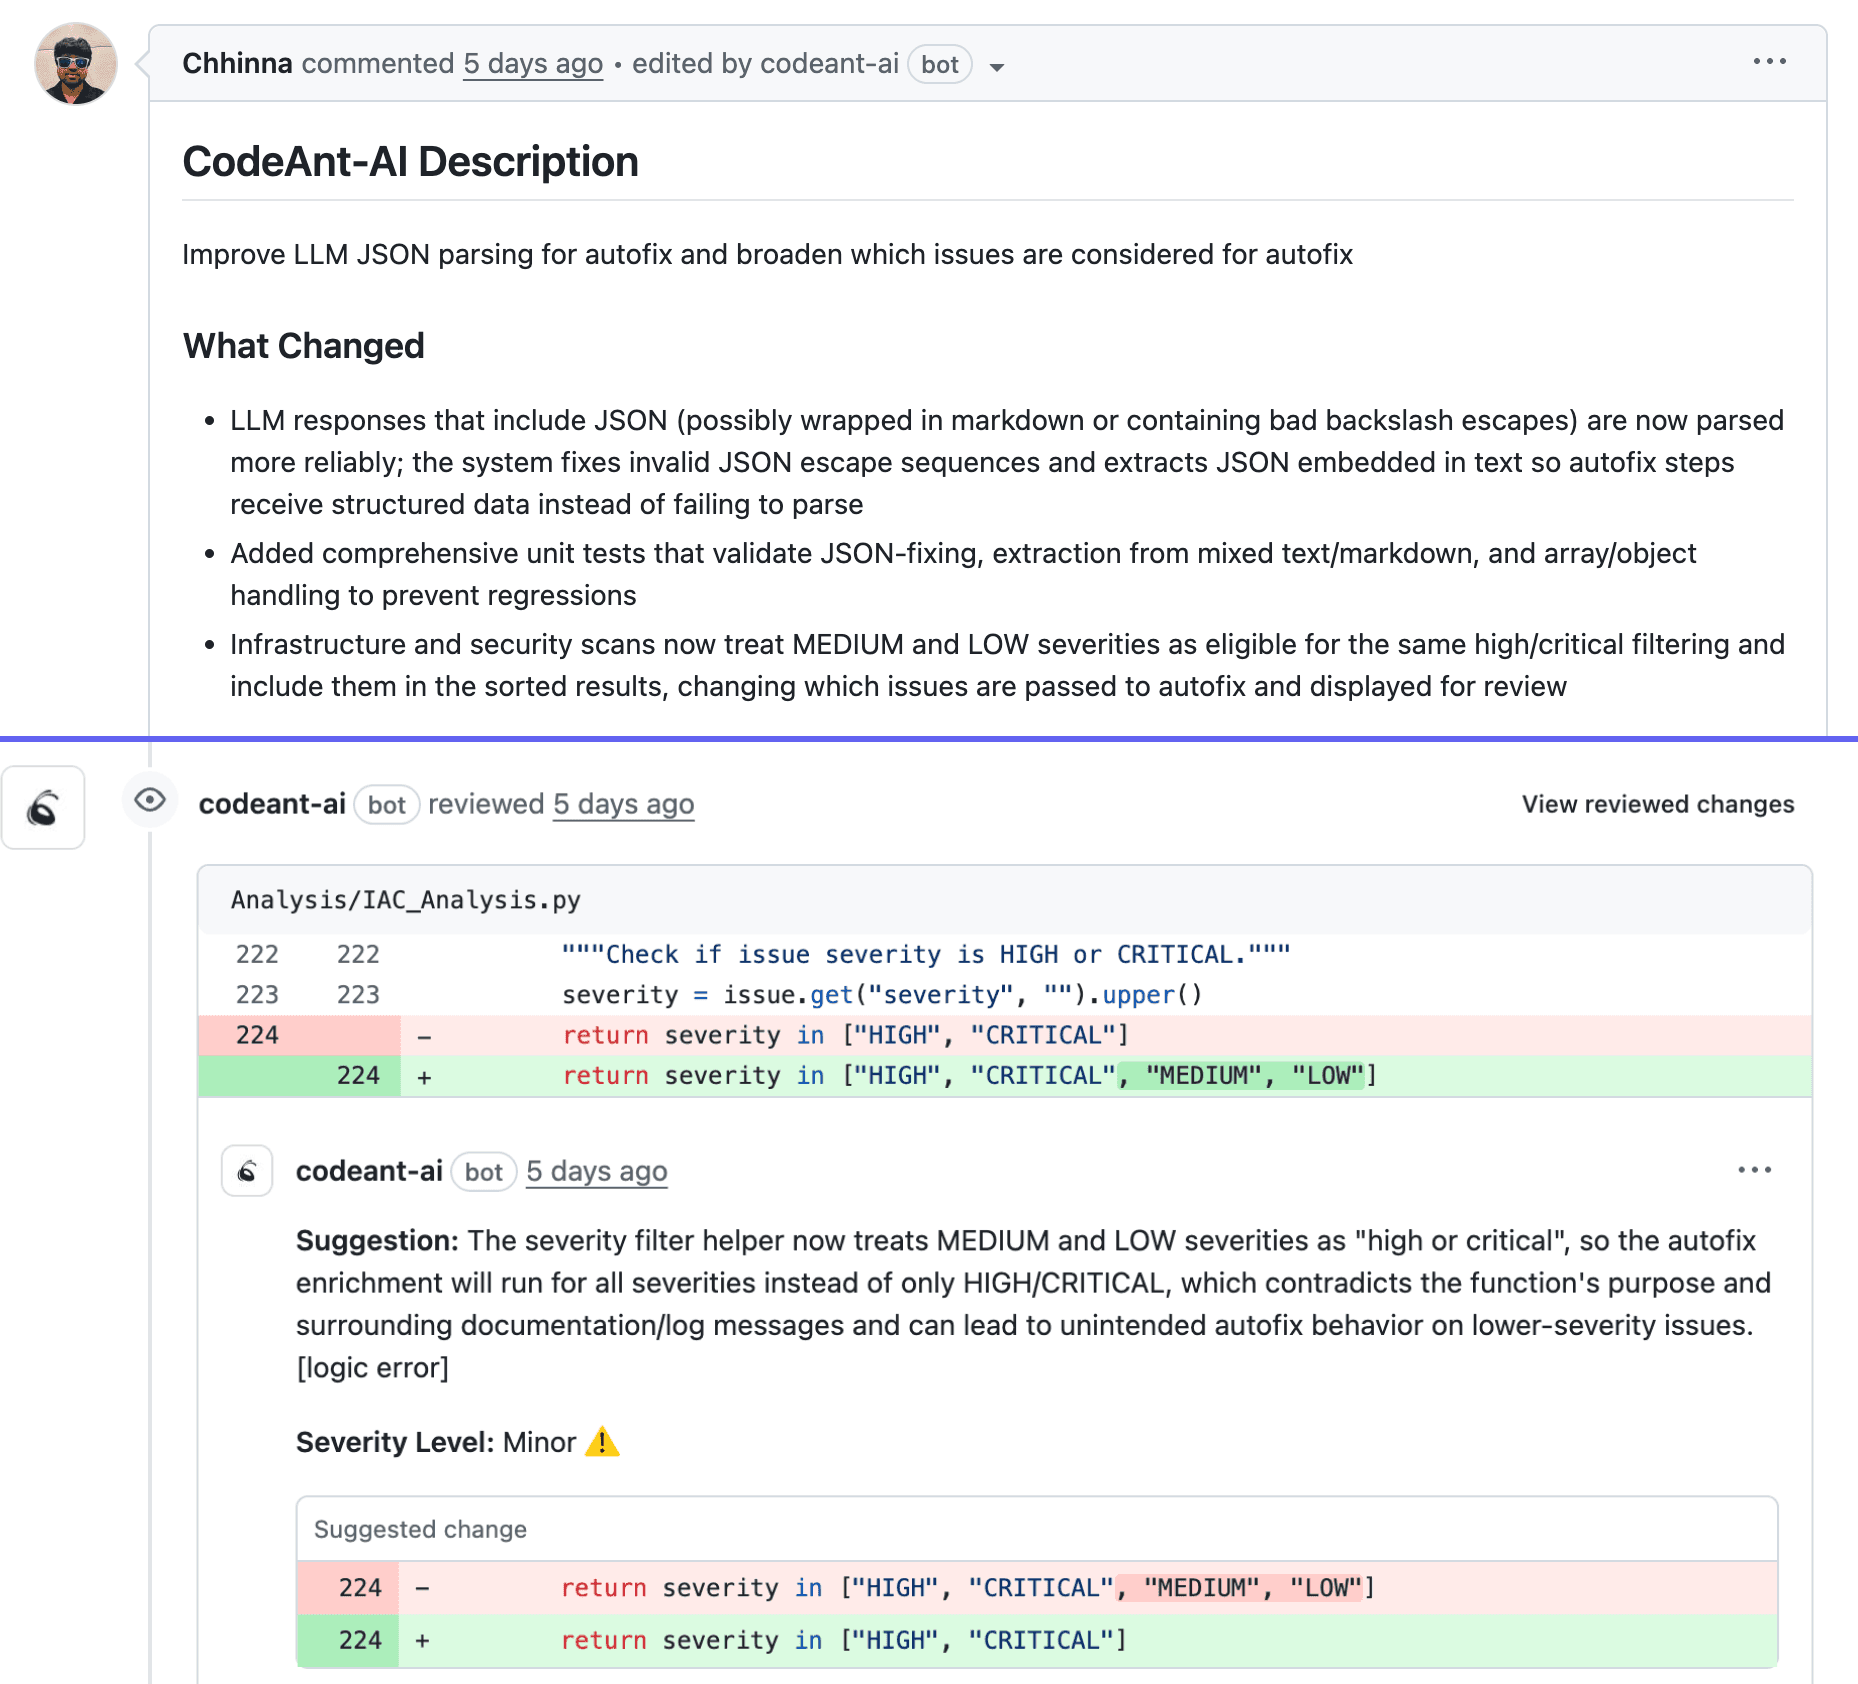This screenshot has width=1858, height=1684.
Task: Click the What Changed heading
Action: [x=304, y=346]
